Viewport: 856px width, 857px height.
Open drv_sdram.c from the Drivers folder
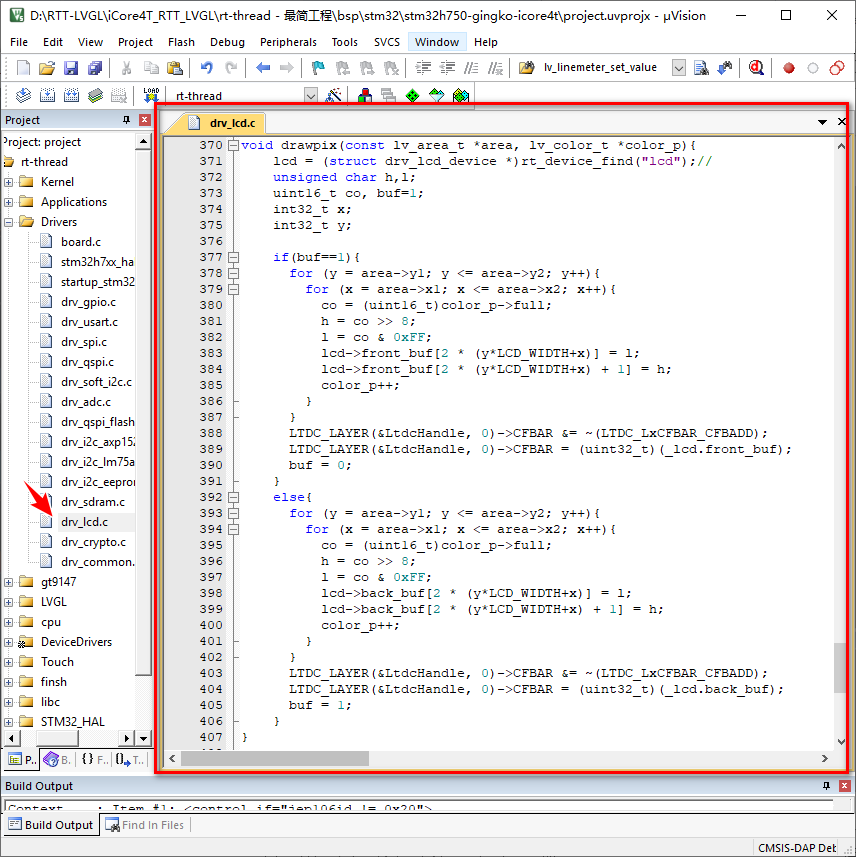click(92, 502)
